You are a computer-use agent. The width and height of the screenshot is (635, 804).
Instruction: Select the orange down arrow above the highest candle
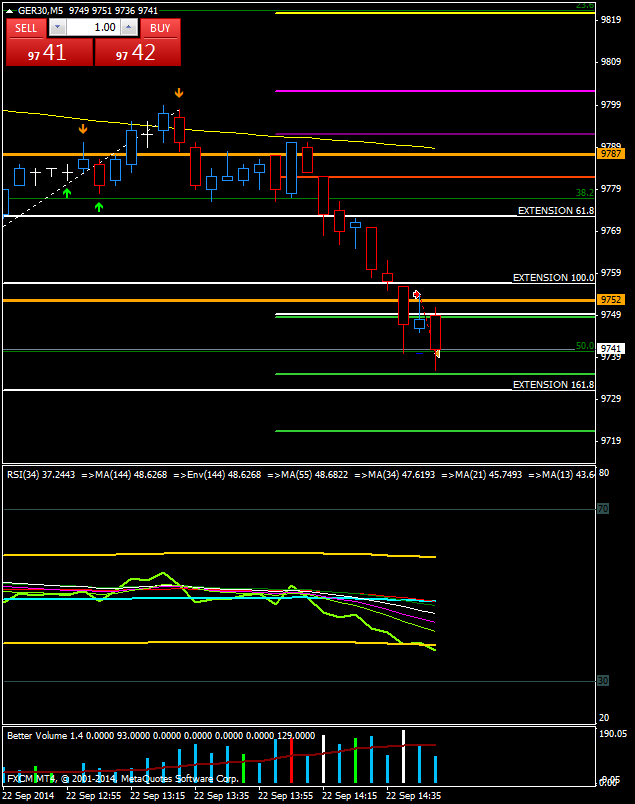[x=179, y=93]
